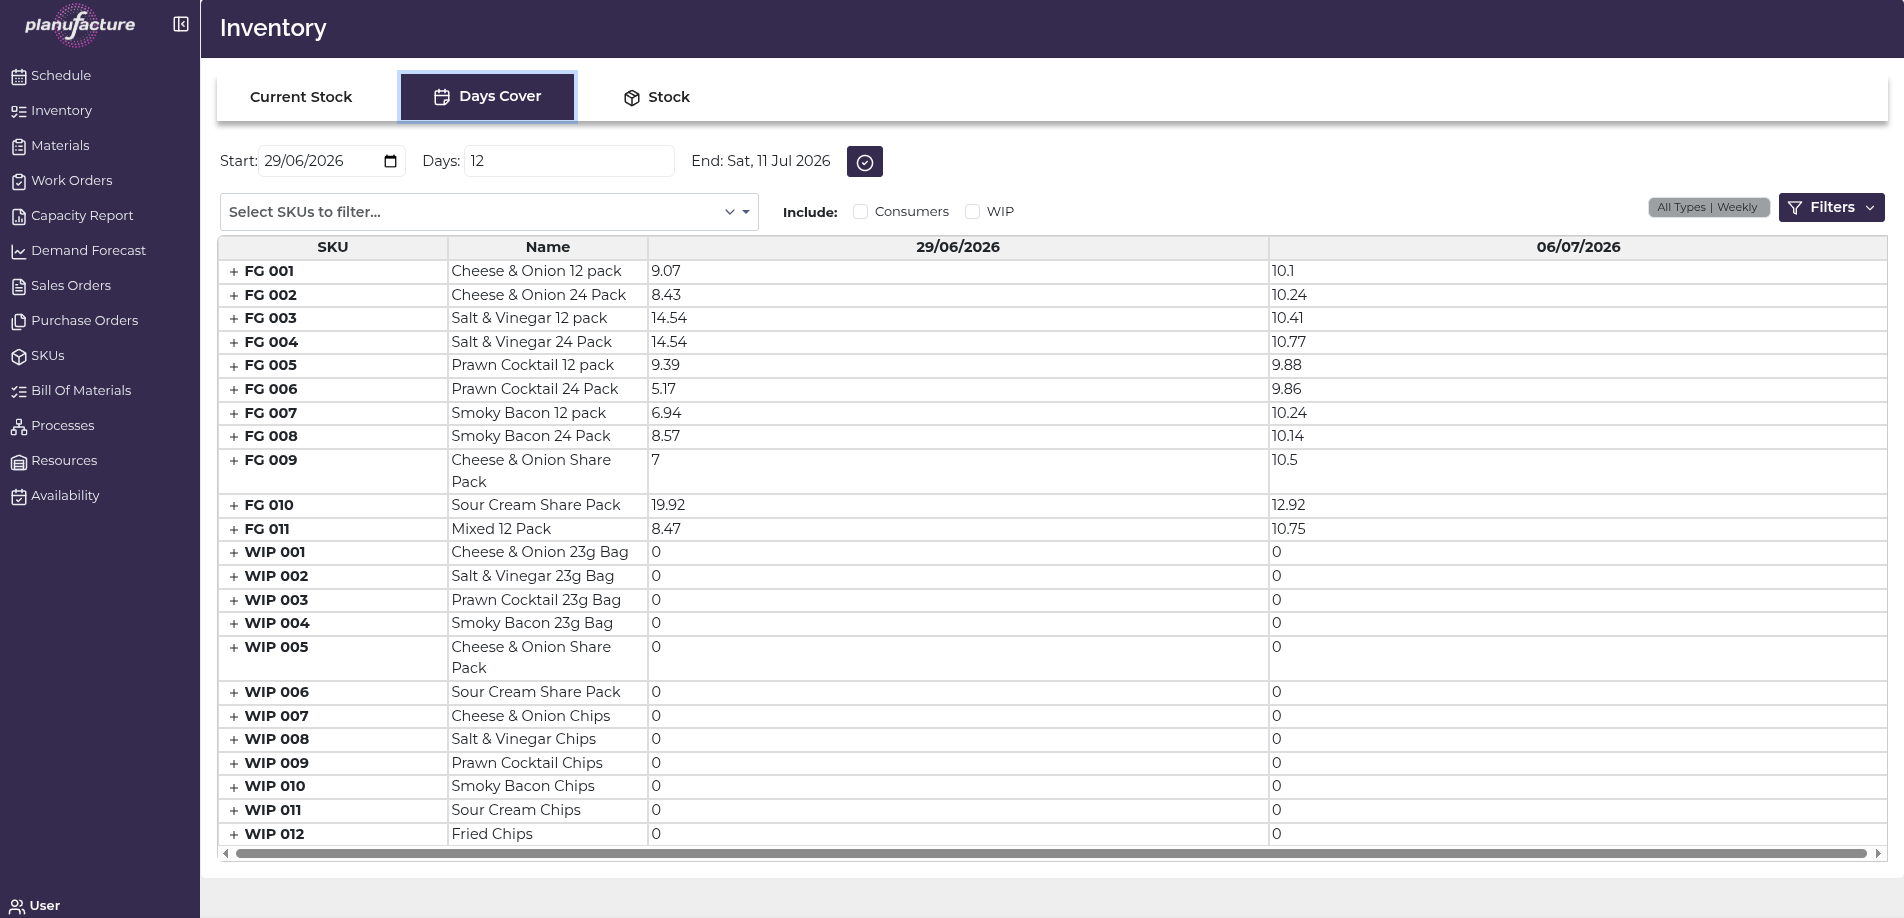
Task: Click the Days input field
Action: coord(569,161)
